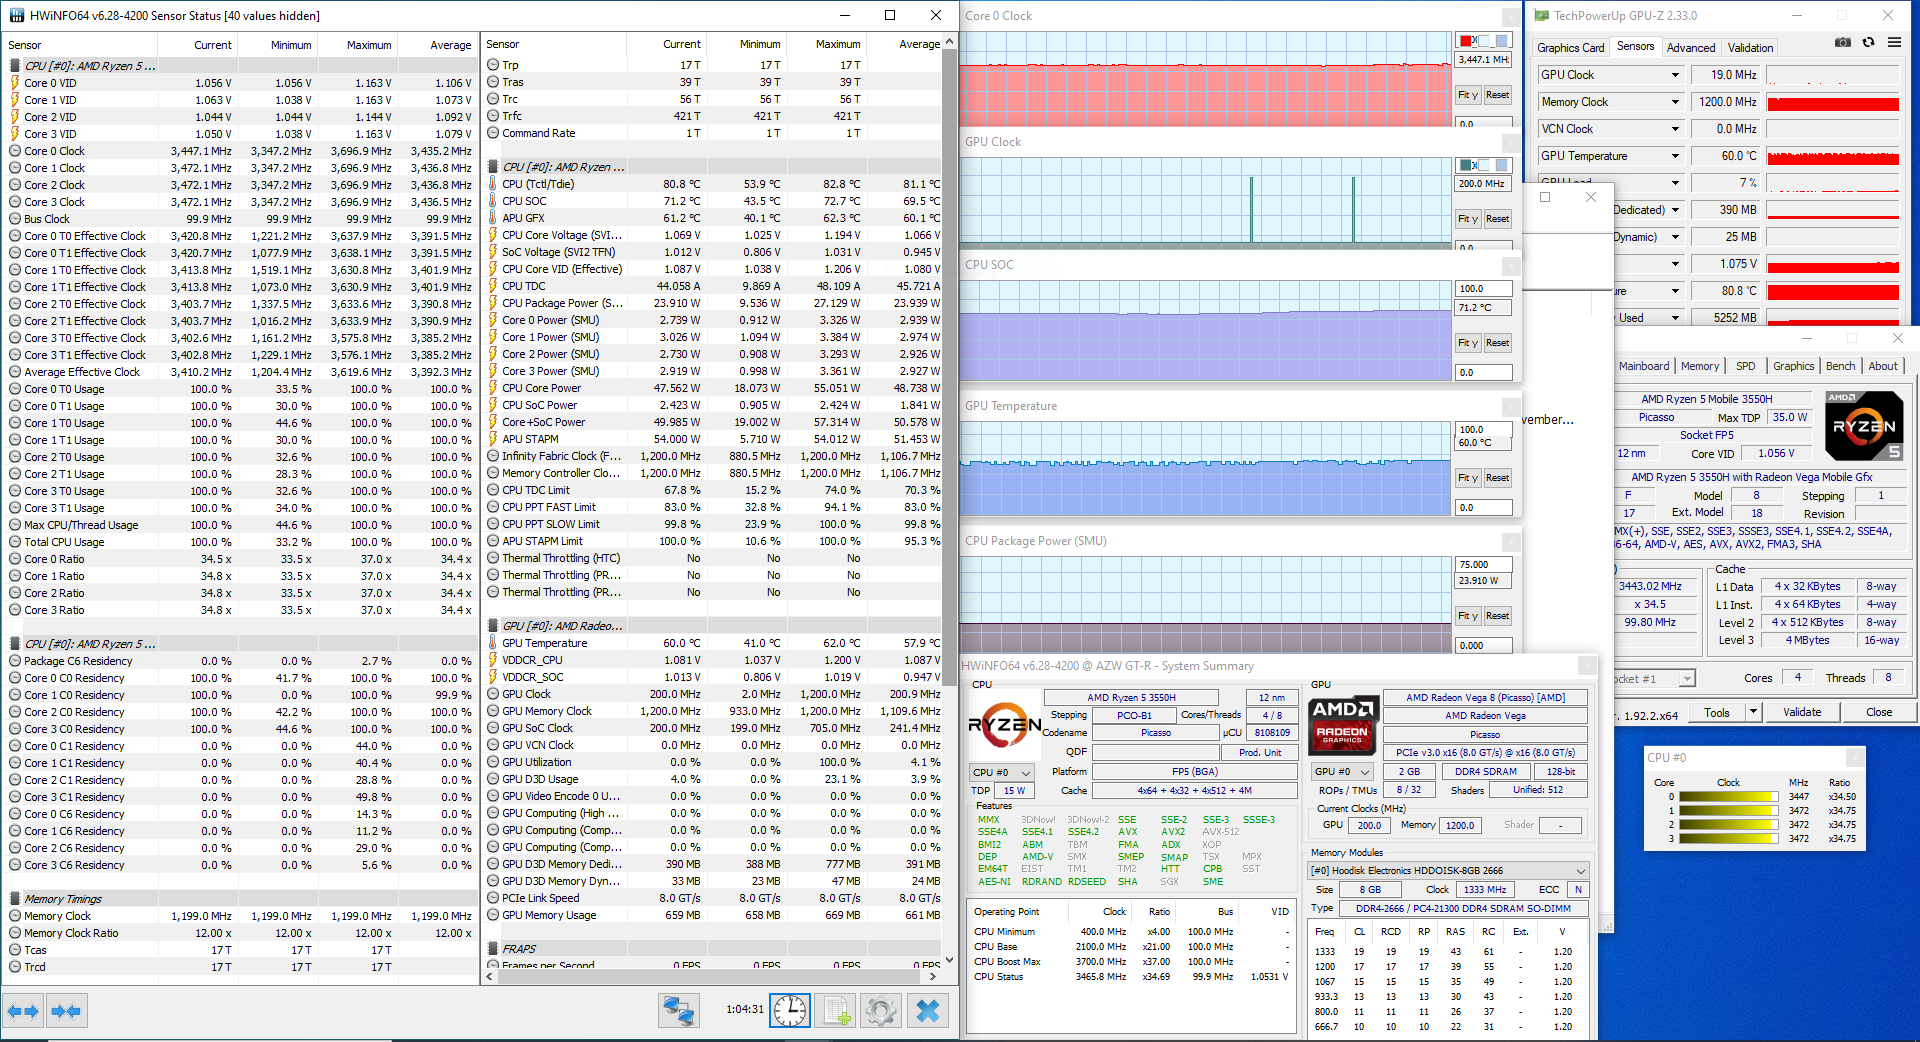Click the log file add-sheet icon

(837, 1011)
